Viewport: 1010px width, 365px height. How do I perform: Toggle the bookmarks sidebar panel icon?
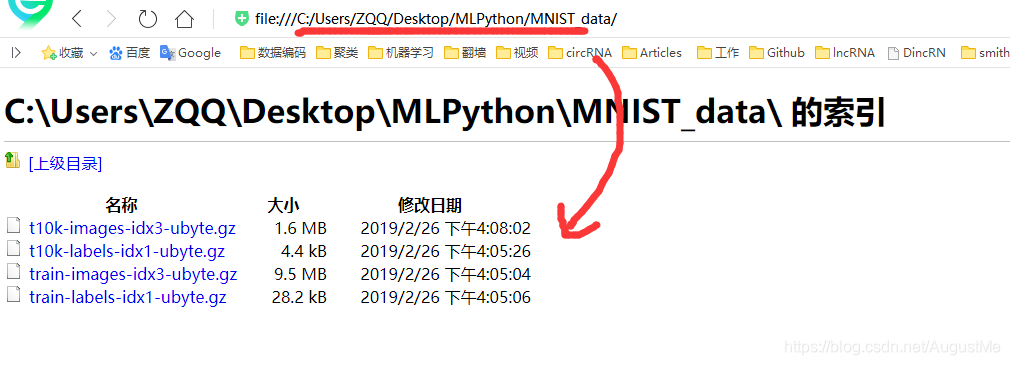16,53
